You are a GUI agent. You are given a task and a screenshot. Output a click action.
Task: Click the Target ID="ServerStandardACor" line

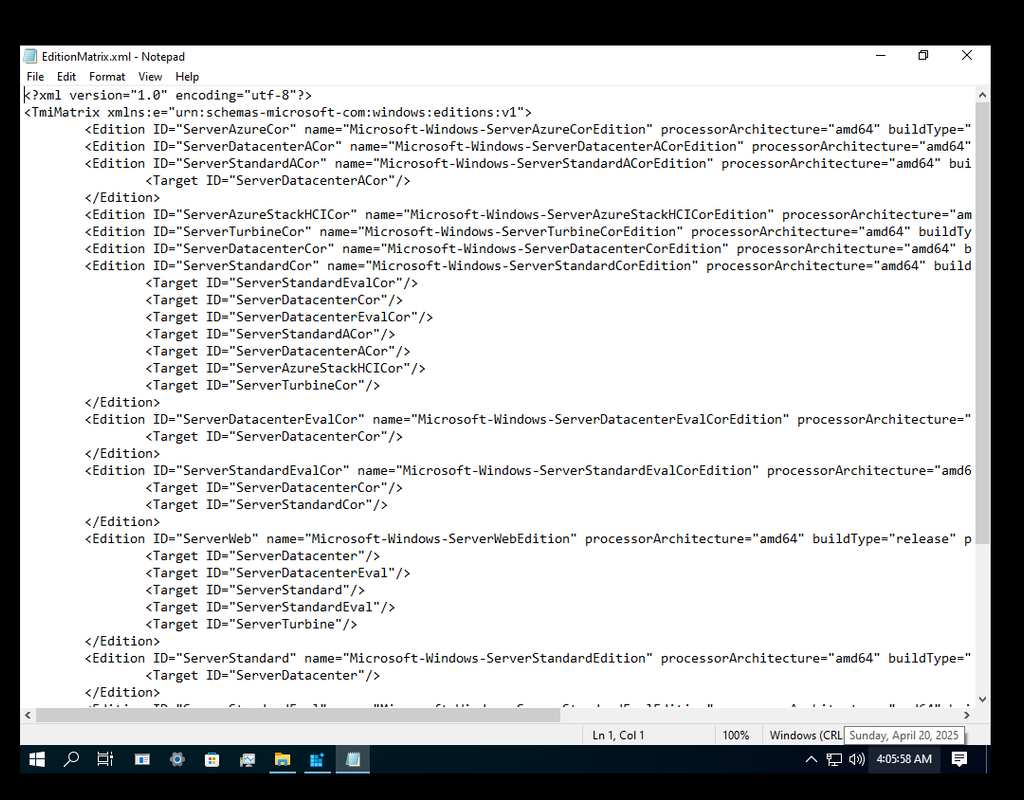pyautogui.click(x=270, y=334)
